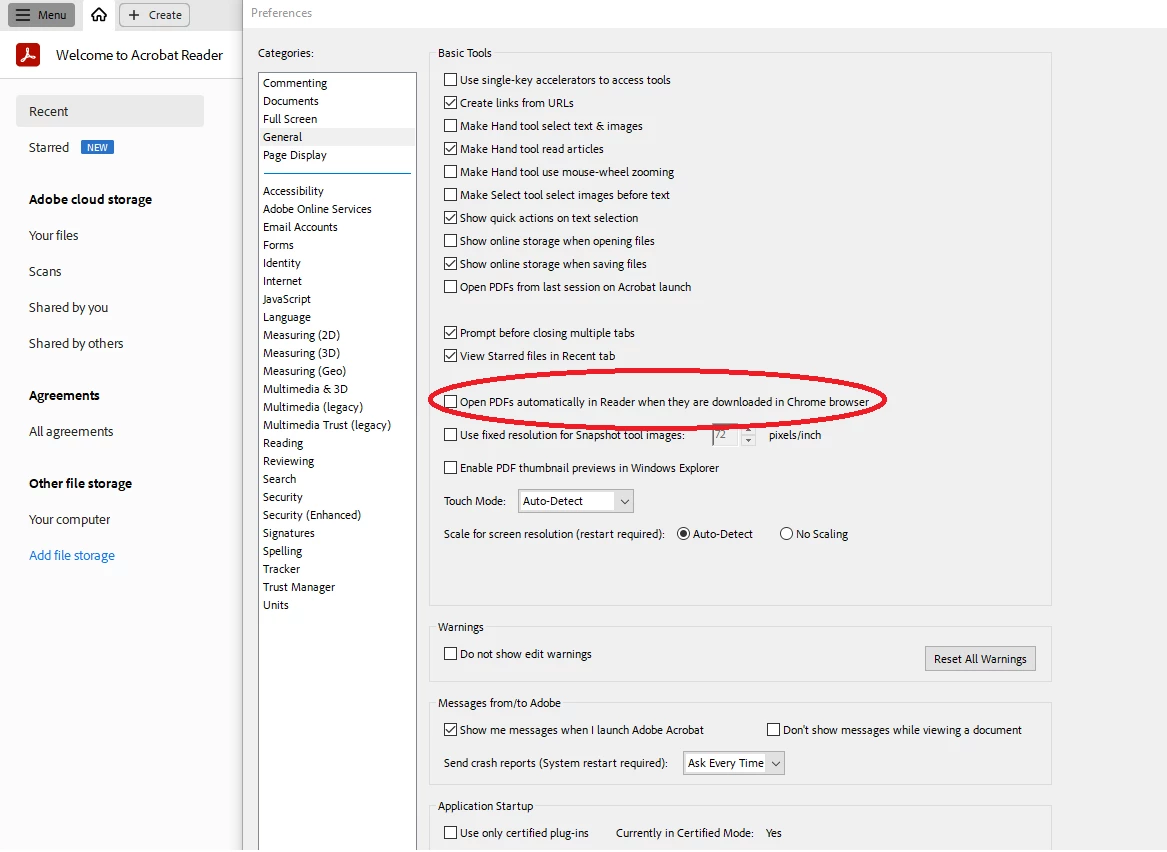
Task: Toggle Show quick actions on text selection
Action: pos(450,218)
